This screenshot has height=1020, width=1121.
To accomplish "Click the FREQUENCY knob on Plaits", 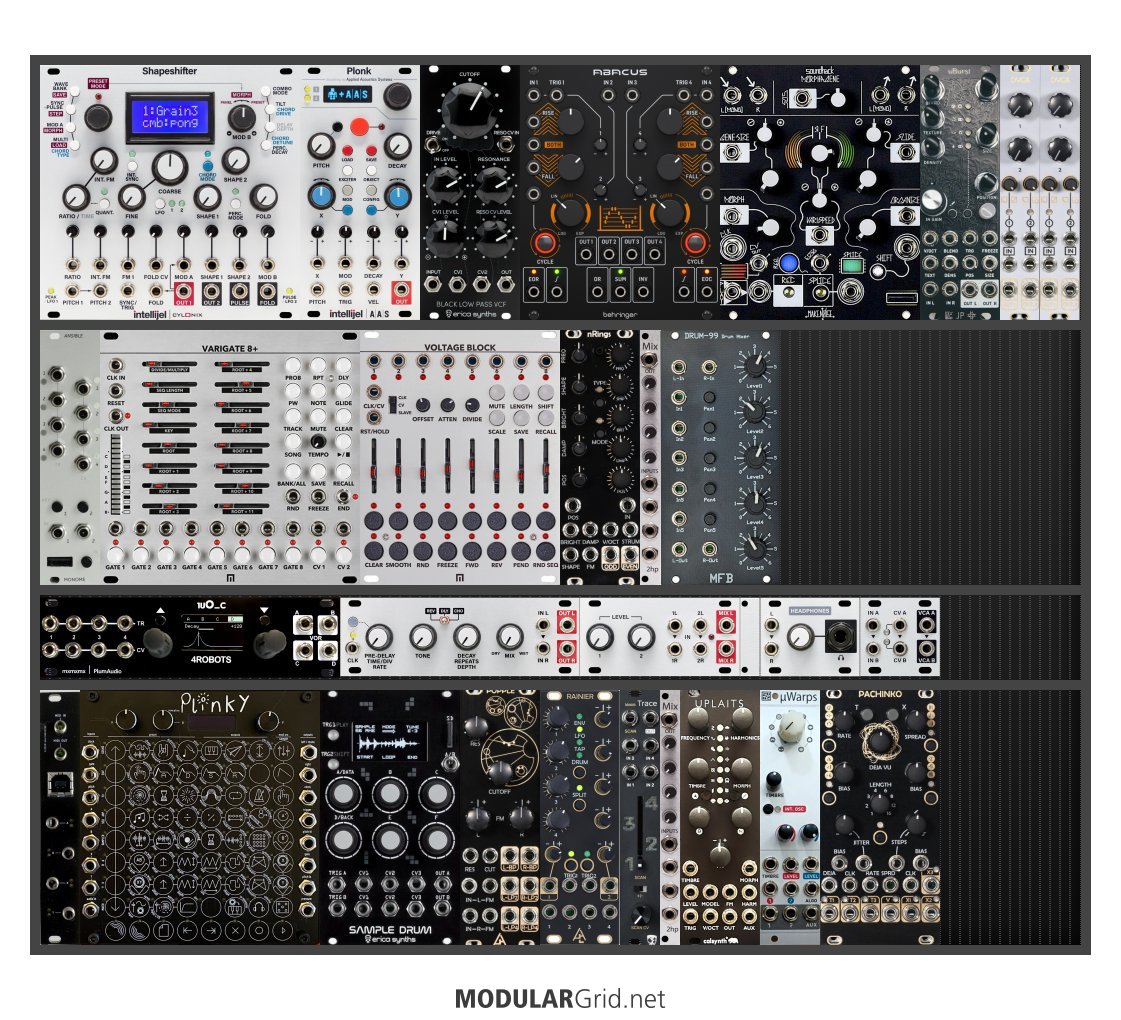I will tap(698, 721).
